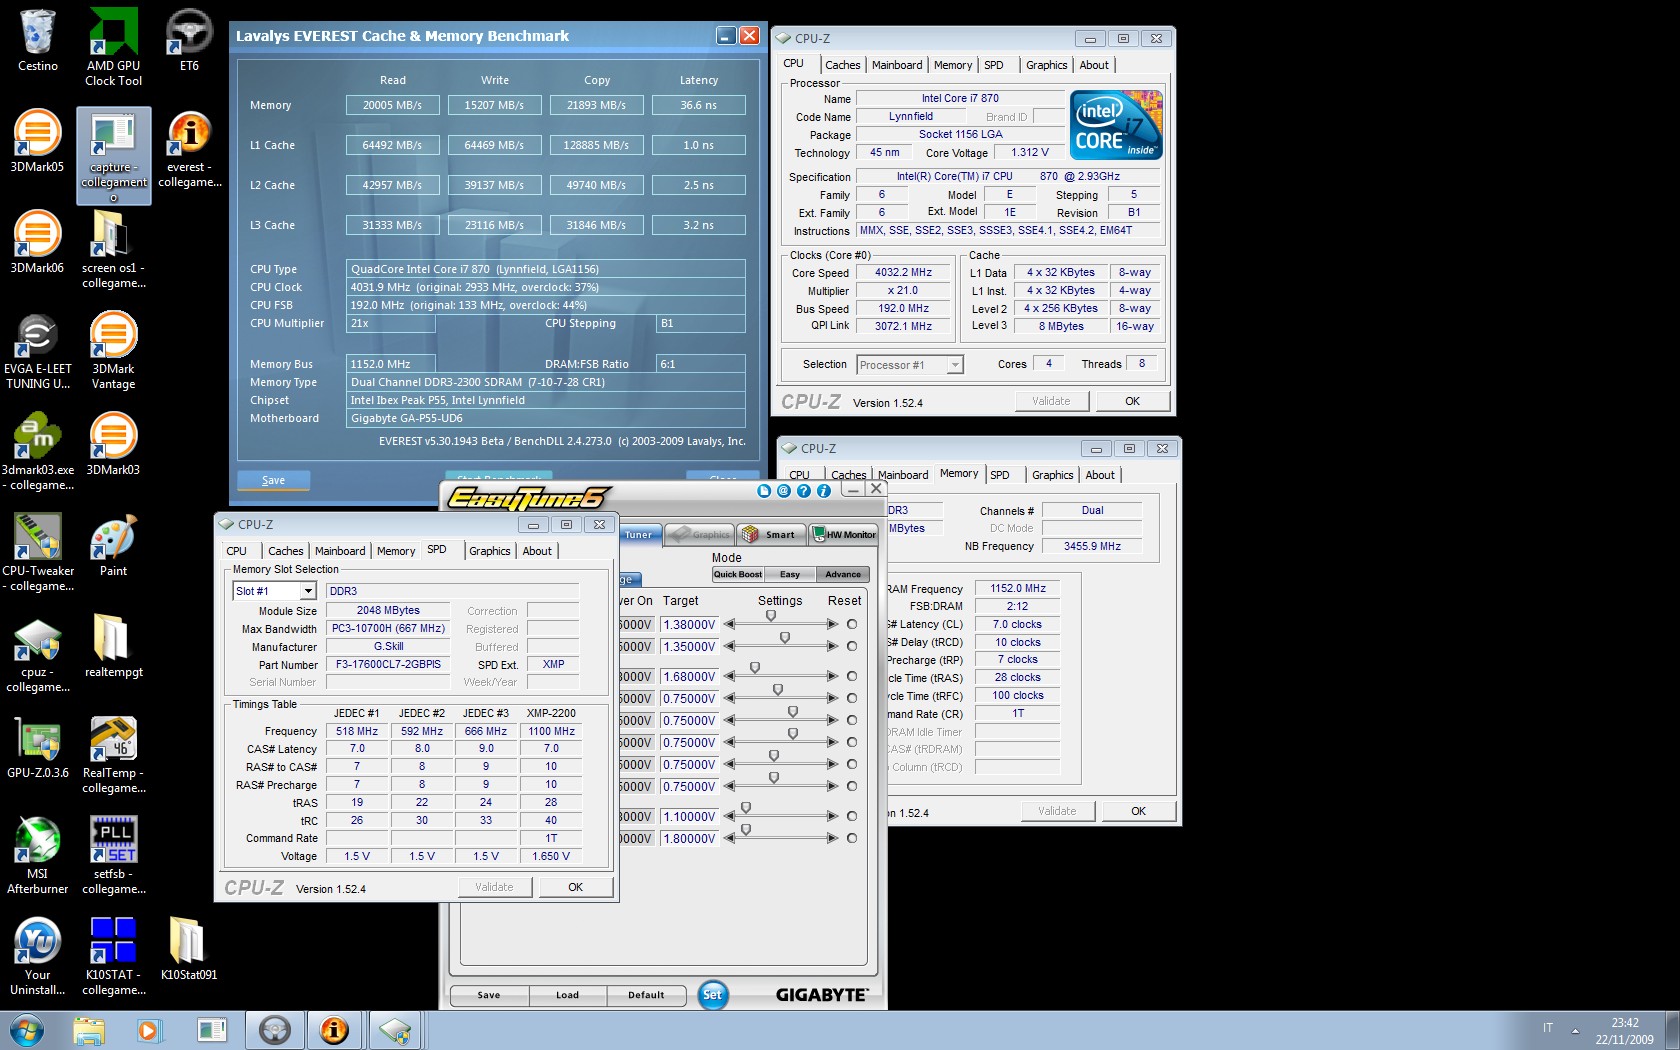
Task: Click the round EasyTune6 Set button
Action: tap(712, 994)
